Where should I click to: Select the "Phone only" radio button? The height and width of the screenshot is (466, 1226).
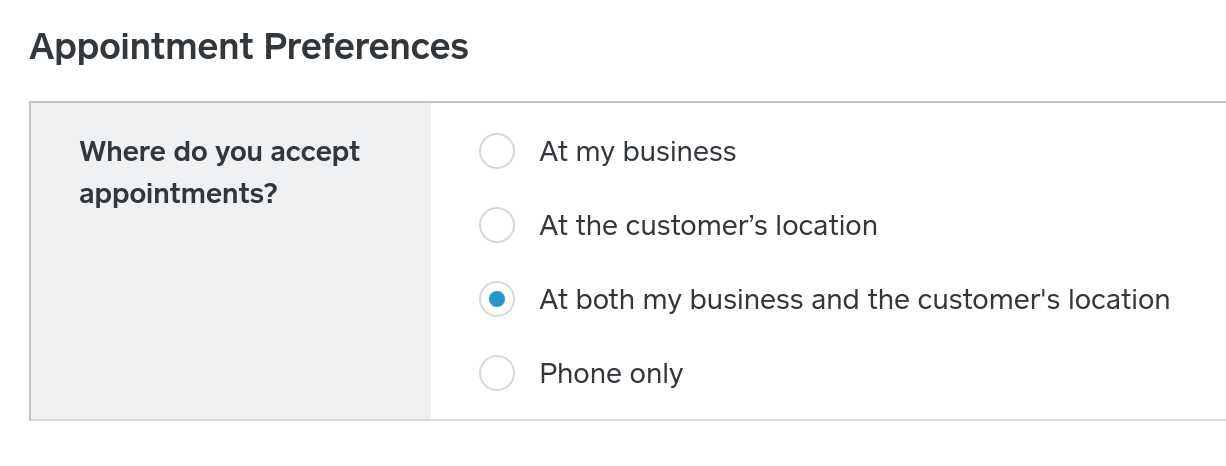[497, 373]
